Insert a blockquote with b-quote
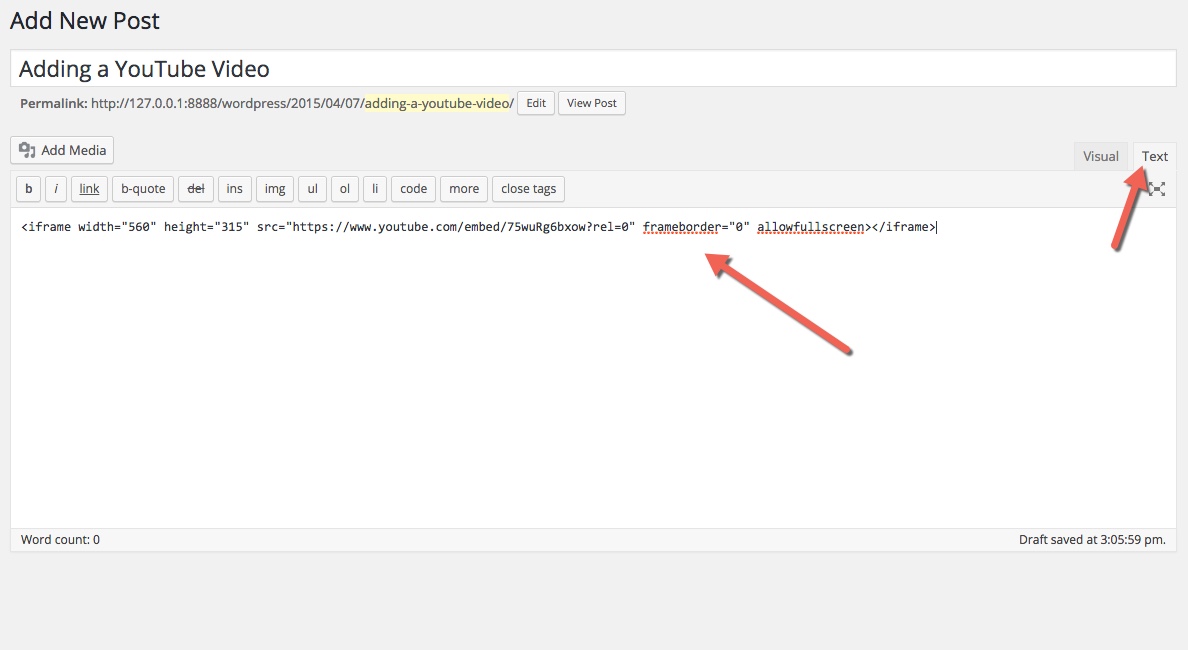The height and width of the screenshot is (650, 1188). click(143, 188)
